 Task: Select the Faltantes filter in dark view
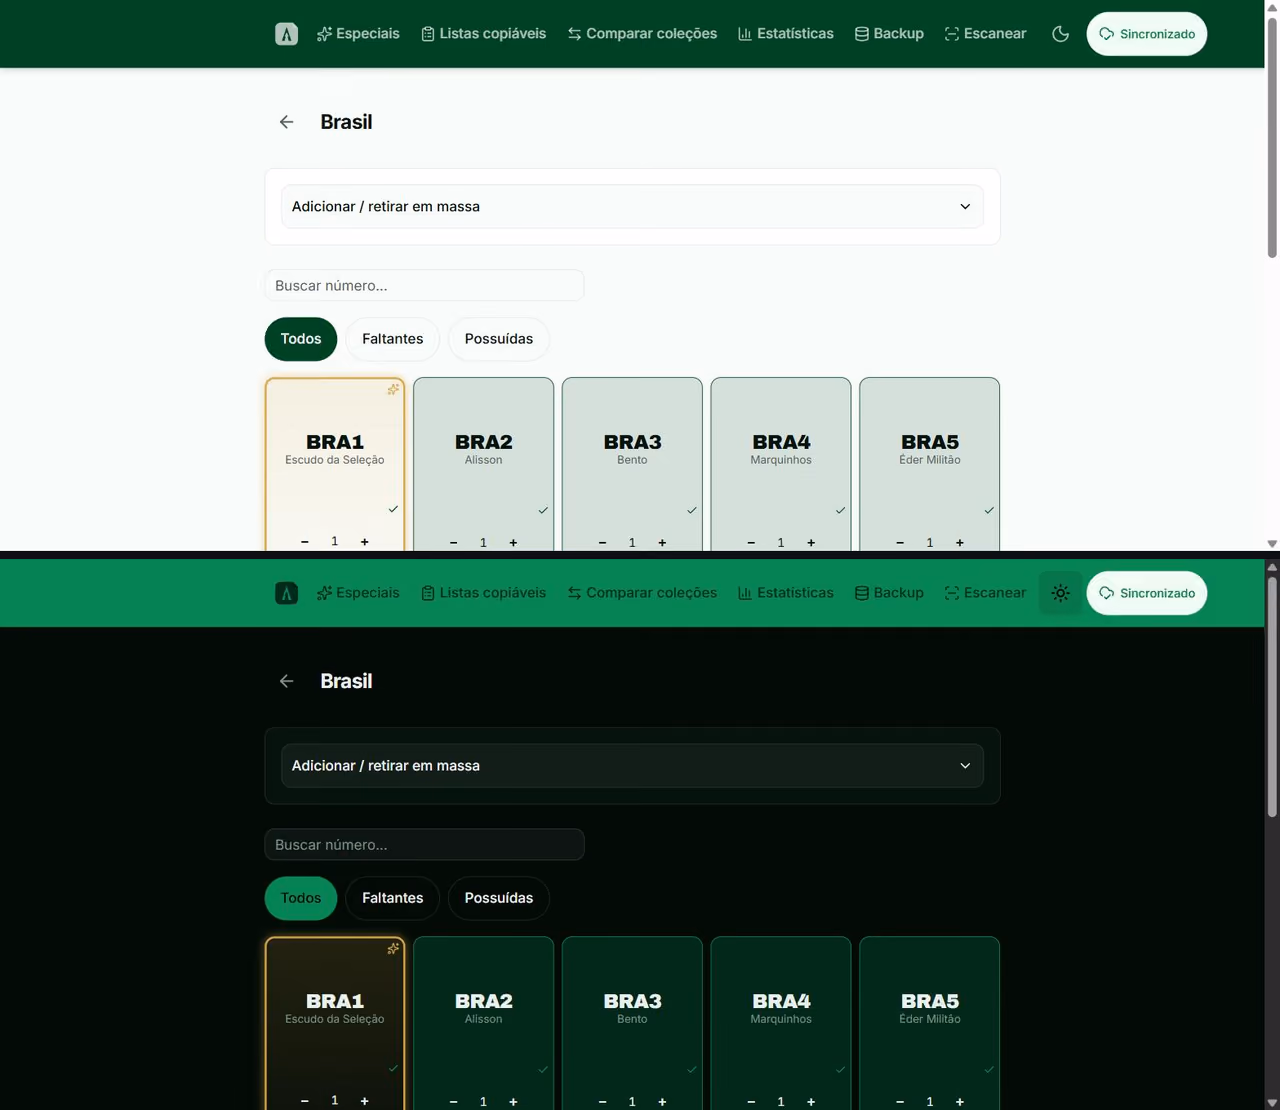pos(393,898)
